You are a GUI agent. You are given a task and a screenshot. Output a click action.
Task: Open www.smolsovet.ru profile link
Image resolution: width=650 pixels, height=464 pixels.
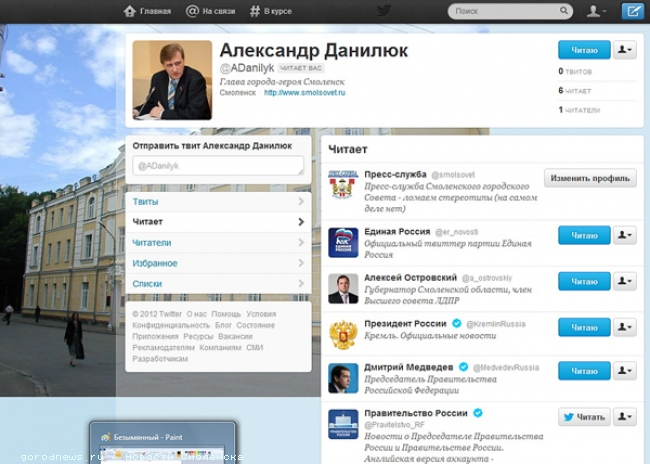tap(304, 92)
